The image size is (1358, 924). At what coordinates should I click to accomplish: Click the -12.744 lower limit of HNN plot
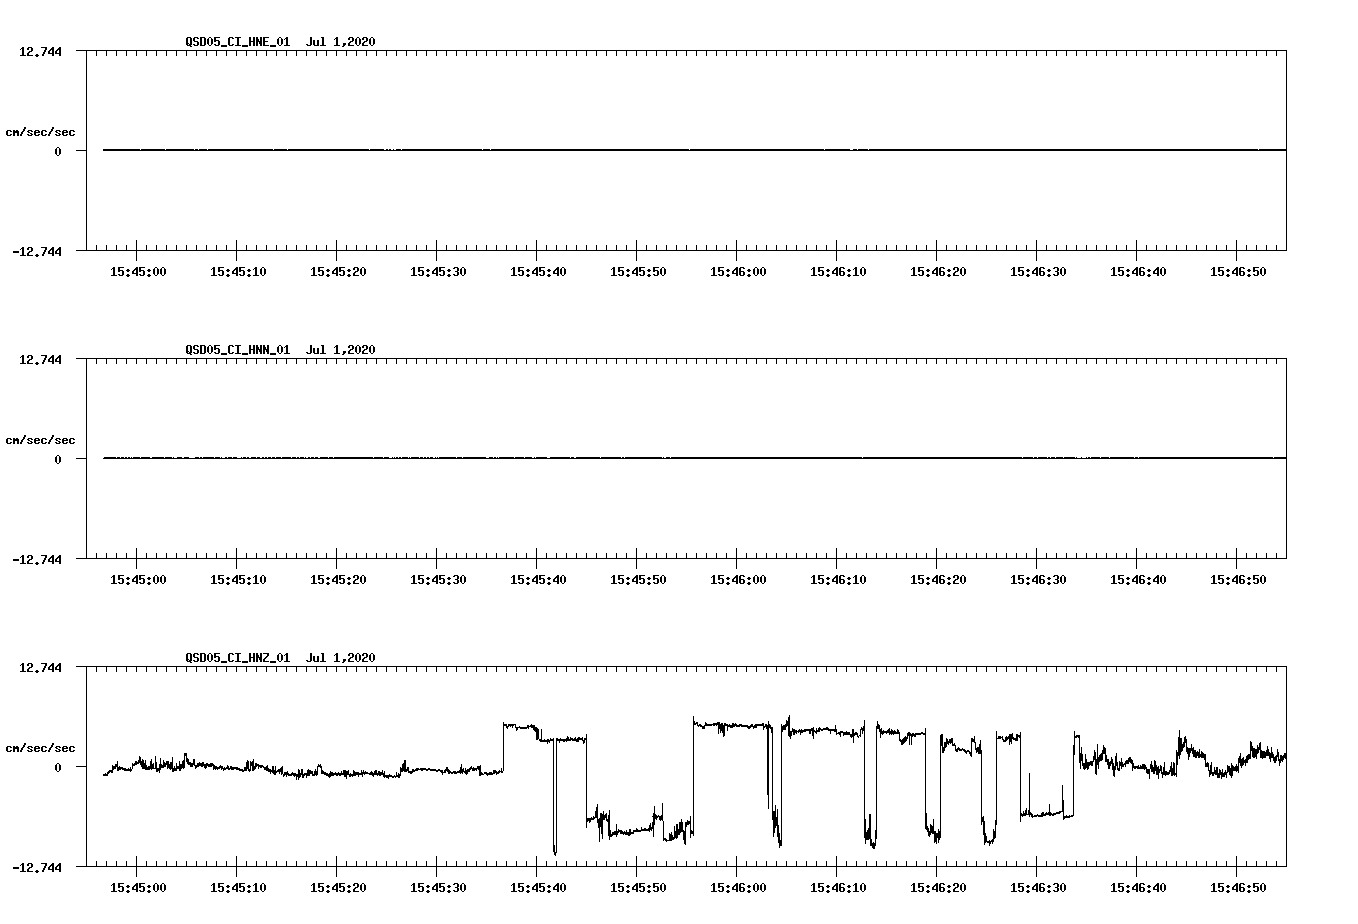36,560
